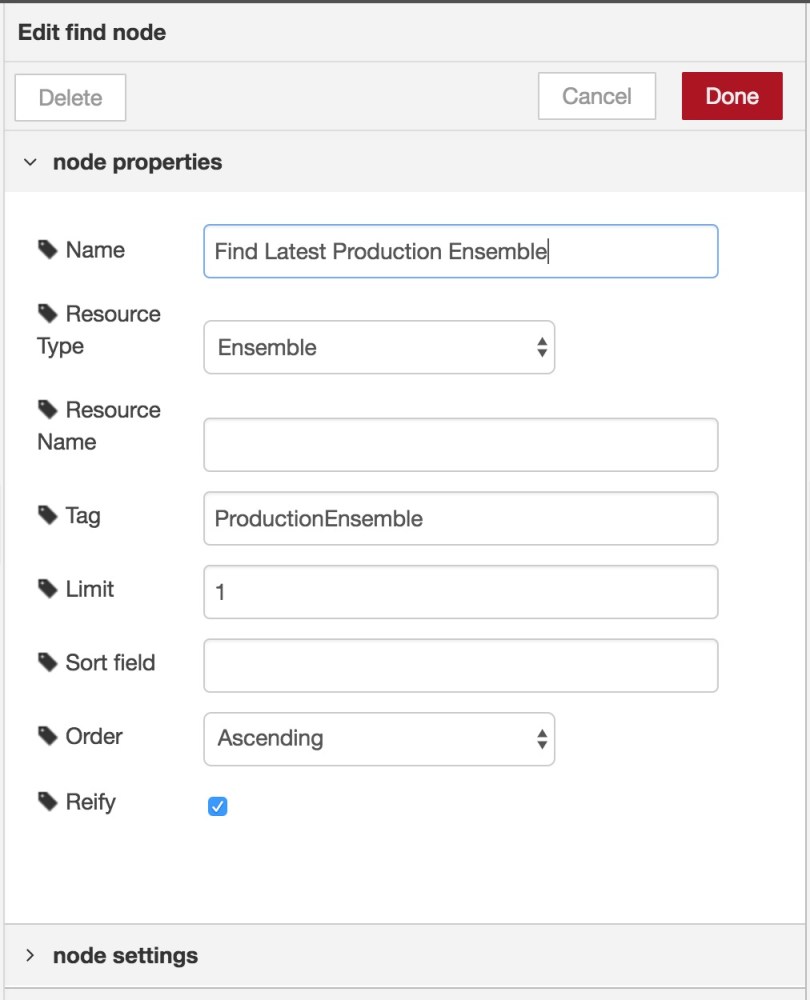This screenshot has height=1000, width=810.
Task: Cancel editing the find node
Action: tap(596, 96)
